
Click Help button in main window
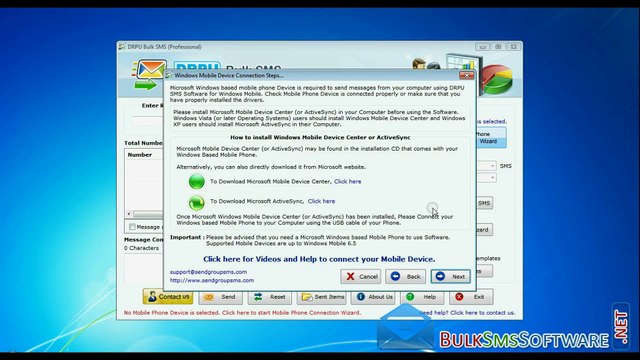[x=422, y=297]
